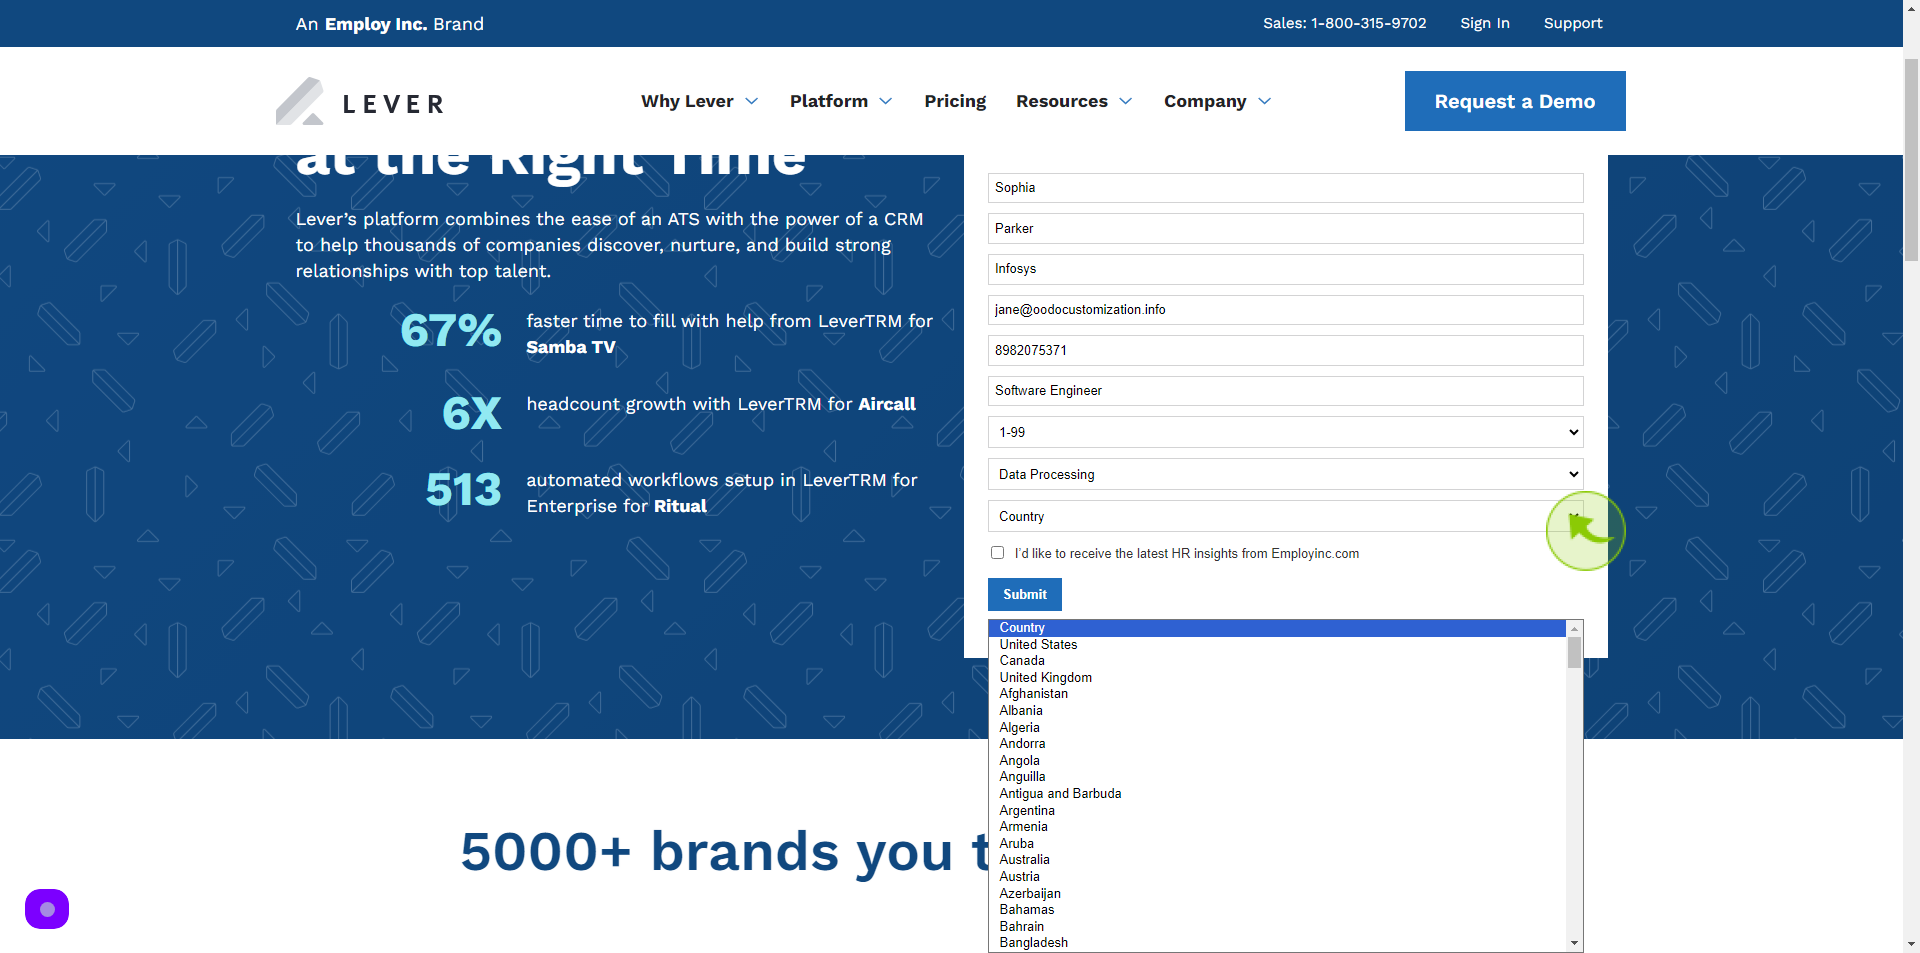The height and width of the screenshot is (953, 1920).
Task: Select Canada from country list
Action: click(x=1277, y=661)
